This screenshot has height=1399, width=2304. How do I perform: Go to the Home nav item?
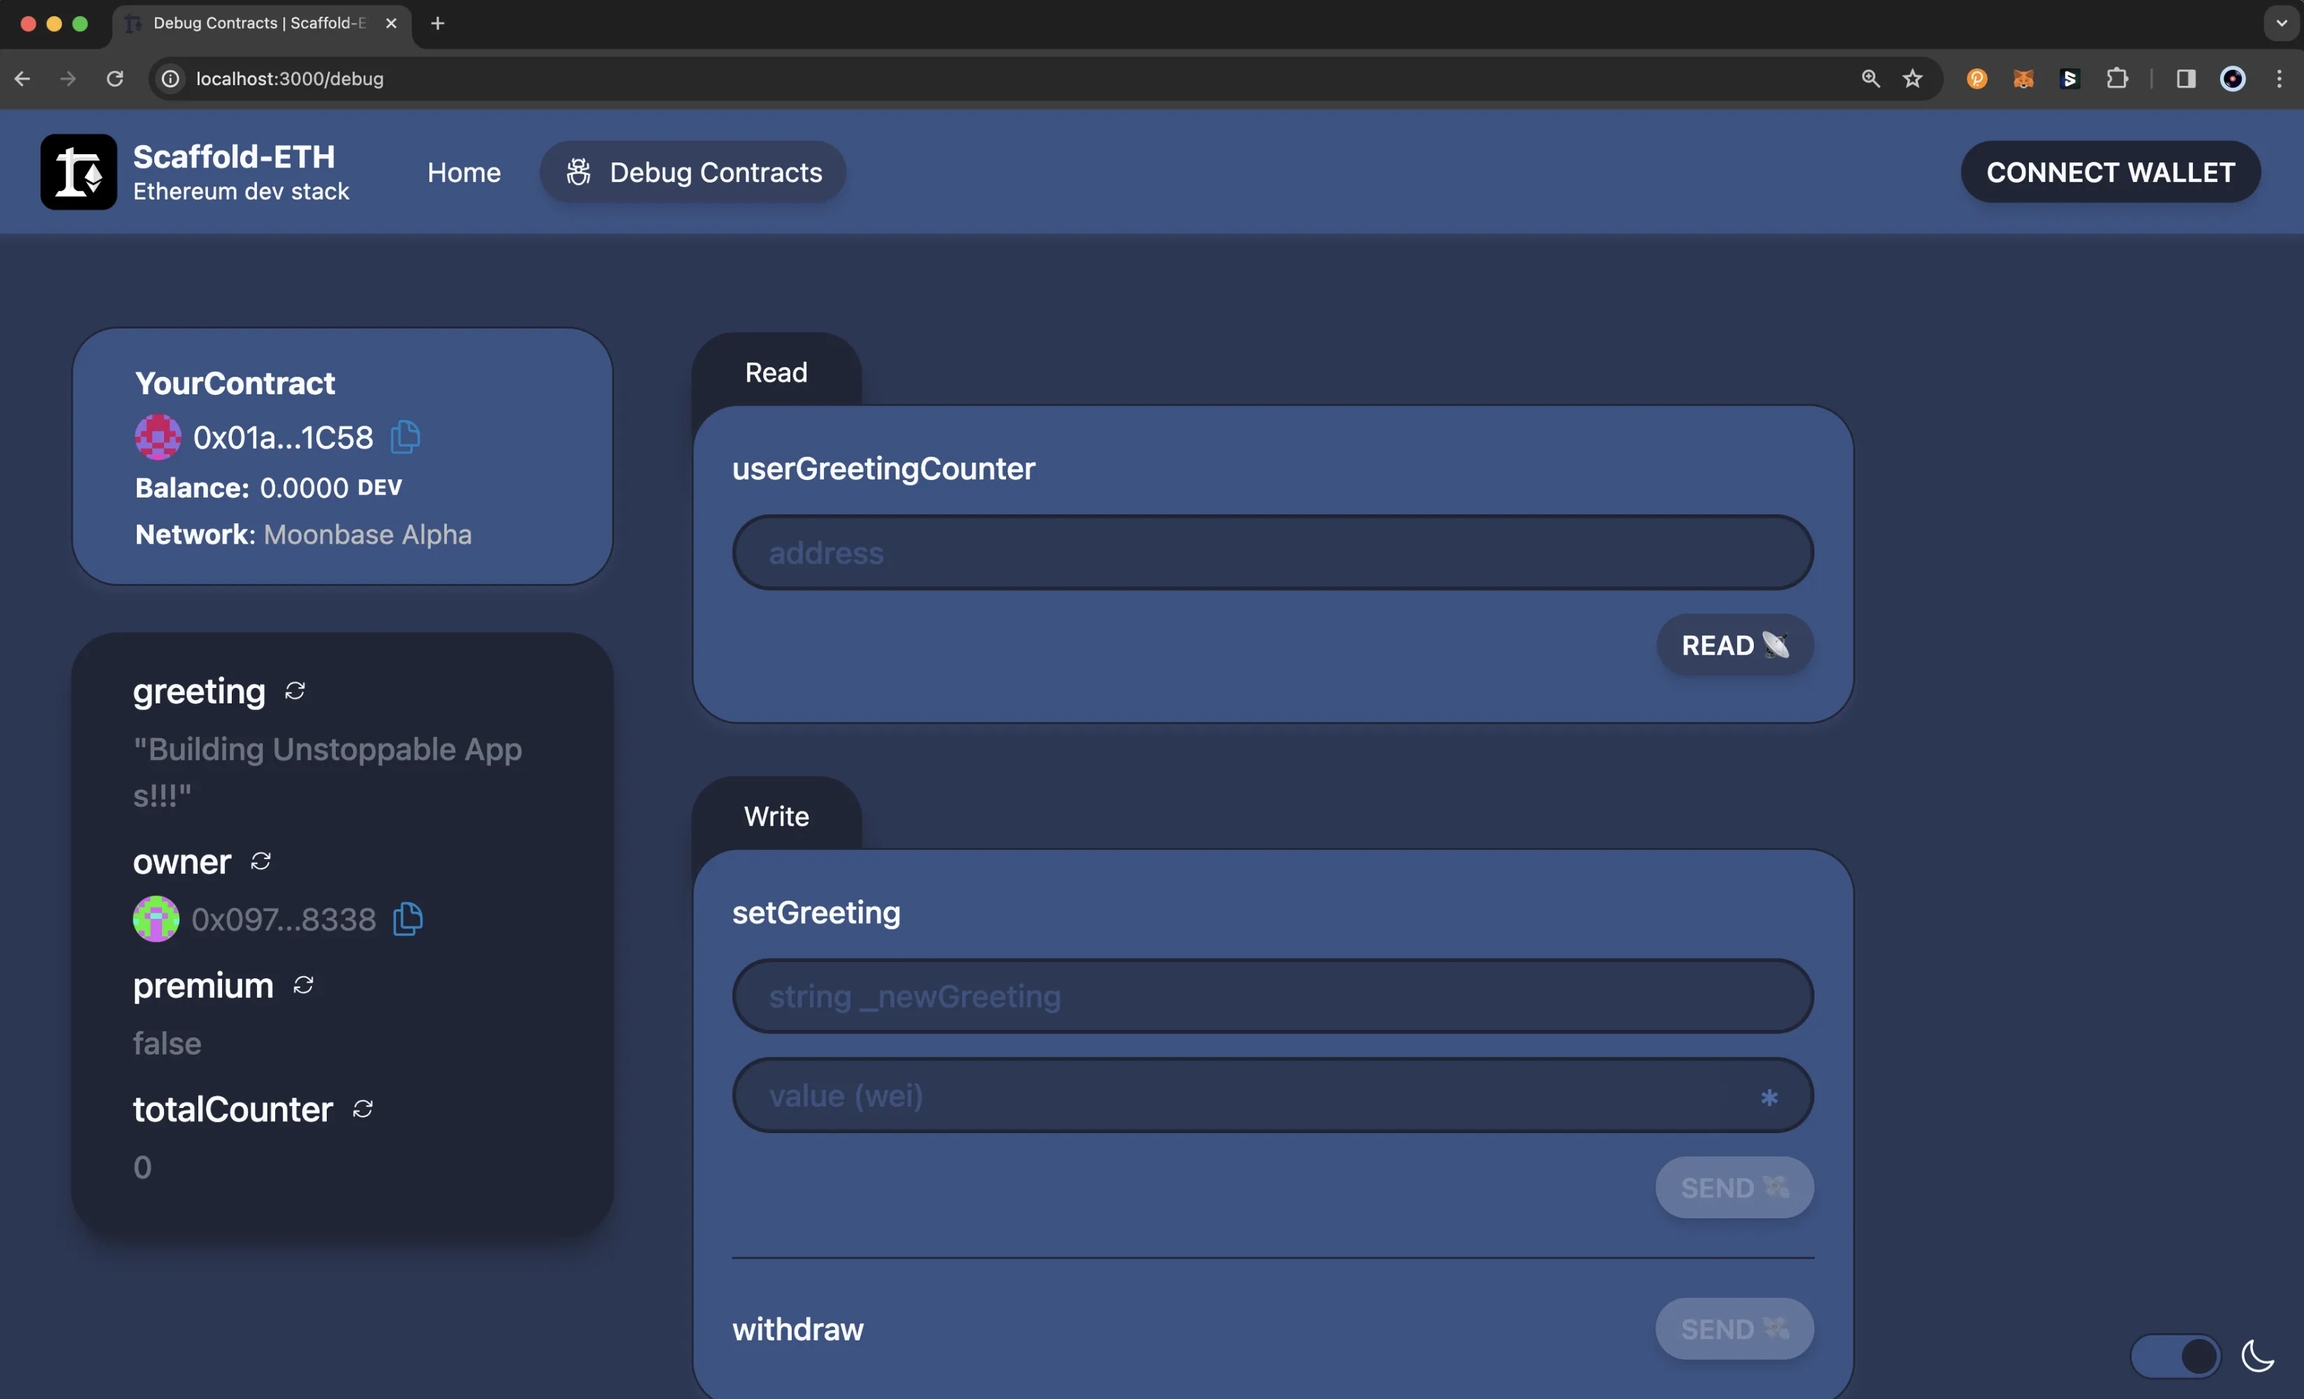pos(464,172)
